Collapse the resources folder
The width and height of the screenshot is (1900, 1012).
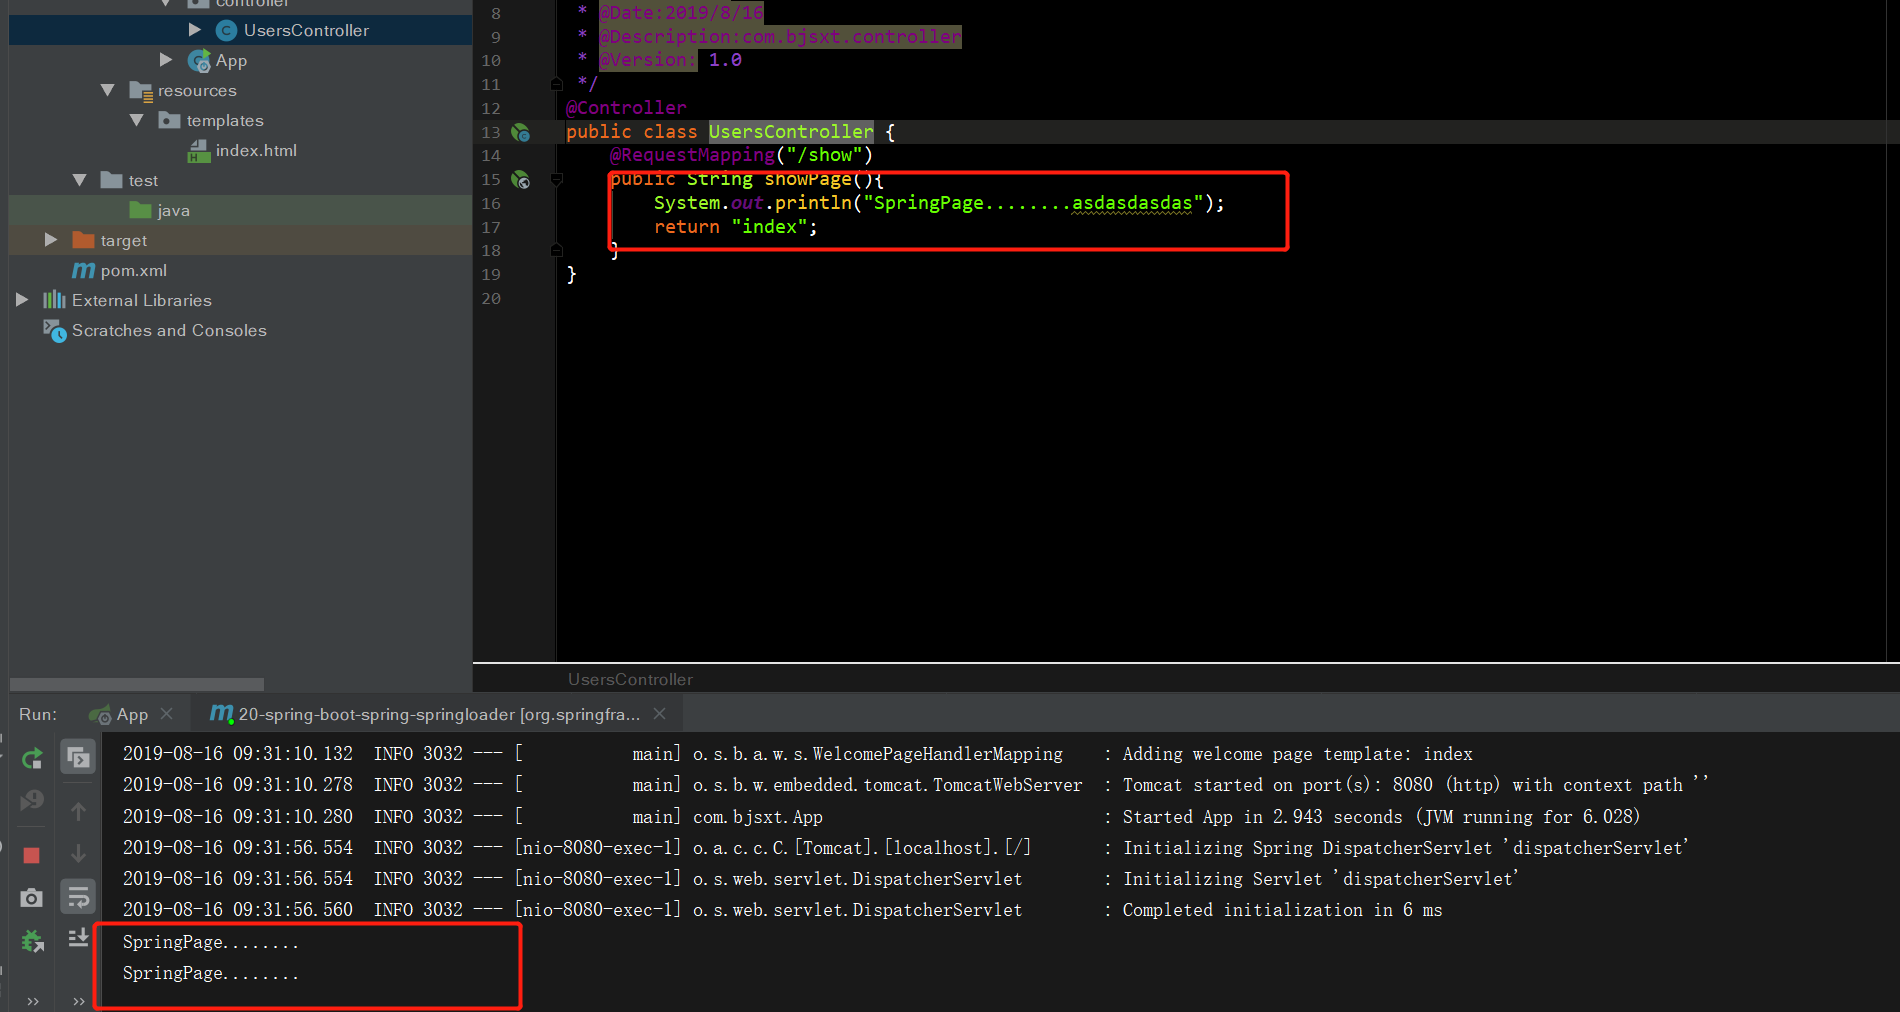pyautogui.click(x=108, y=90)
